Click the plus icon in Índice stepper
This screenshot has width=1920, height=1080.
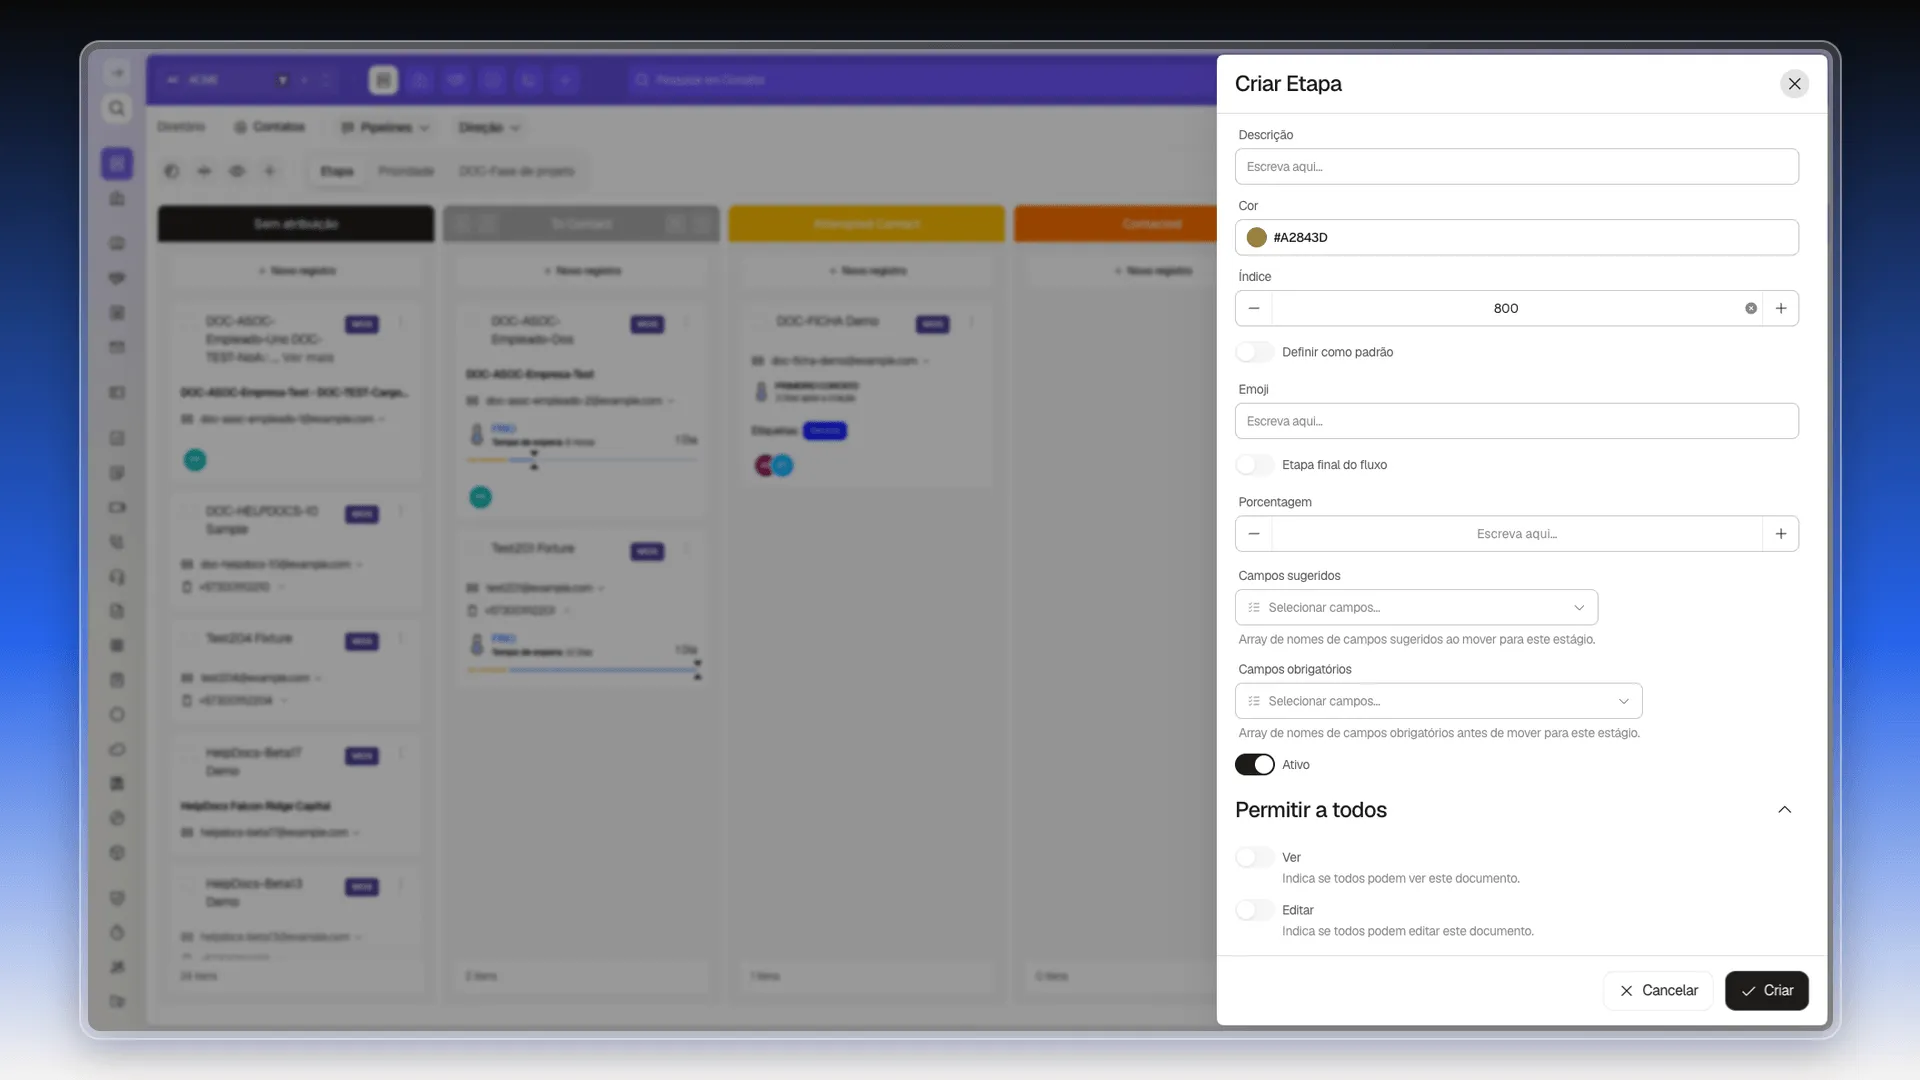[x=1780, y=308]
